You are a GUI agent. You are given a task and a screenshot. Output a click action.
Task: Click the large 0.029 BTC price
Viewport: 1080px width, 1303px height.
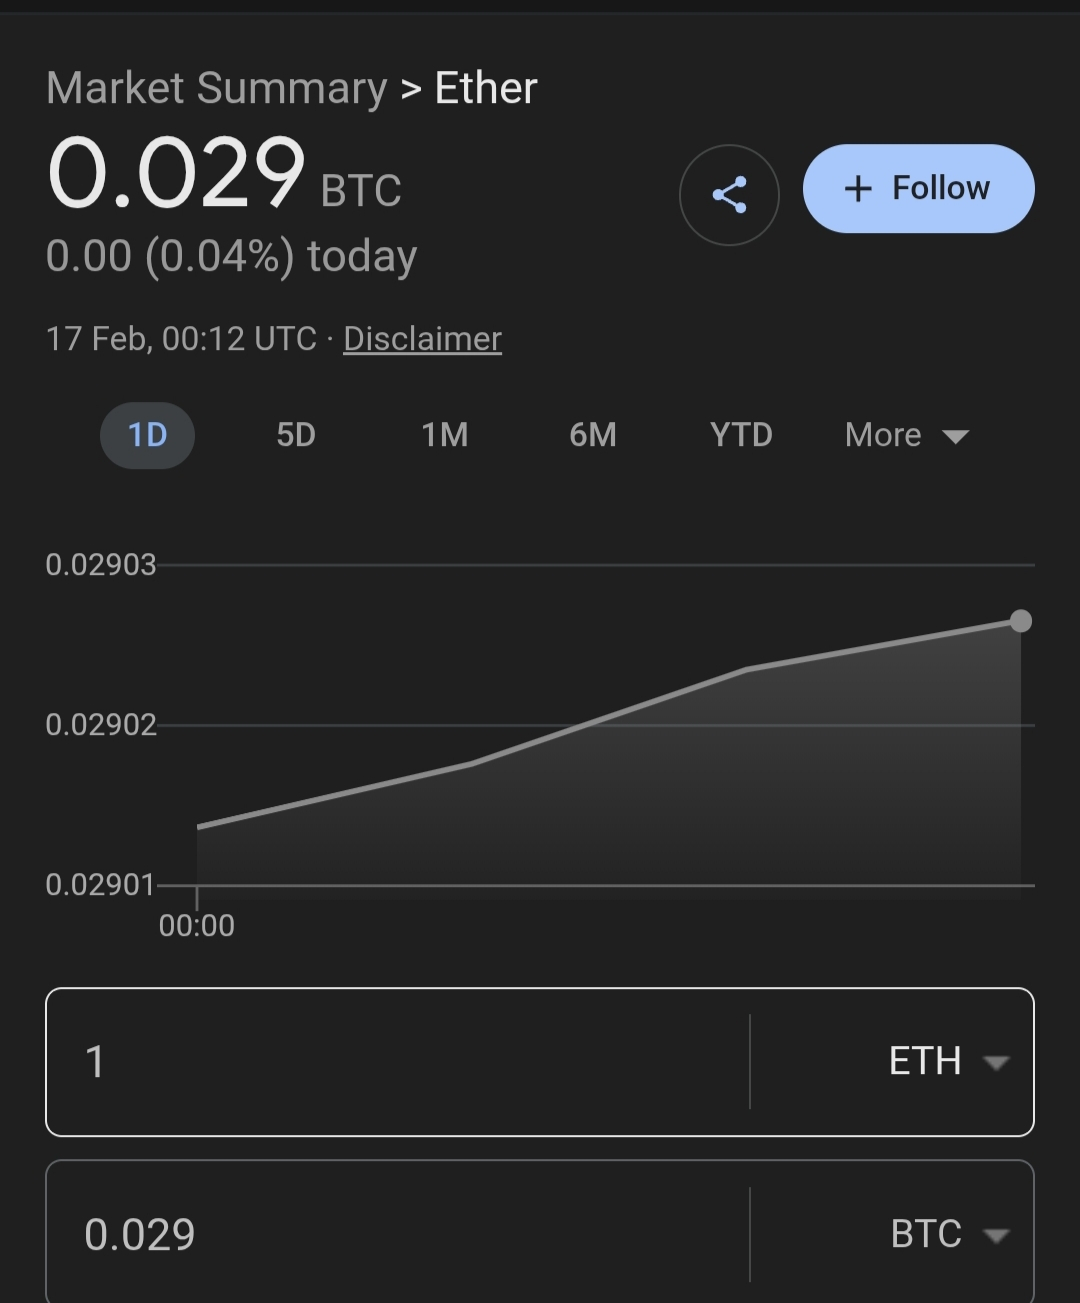(x=176, y=175)
